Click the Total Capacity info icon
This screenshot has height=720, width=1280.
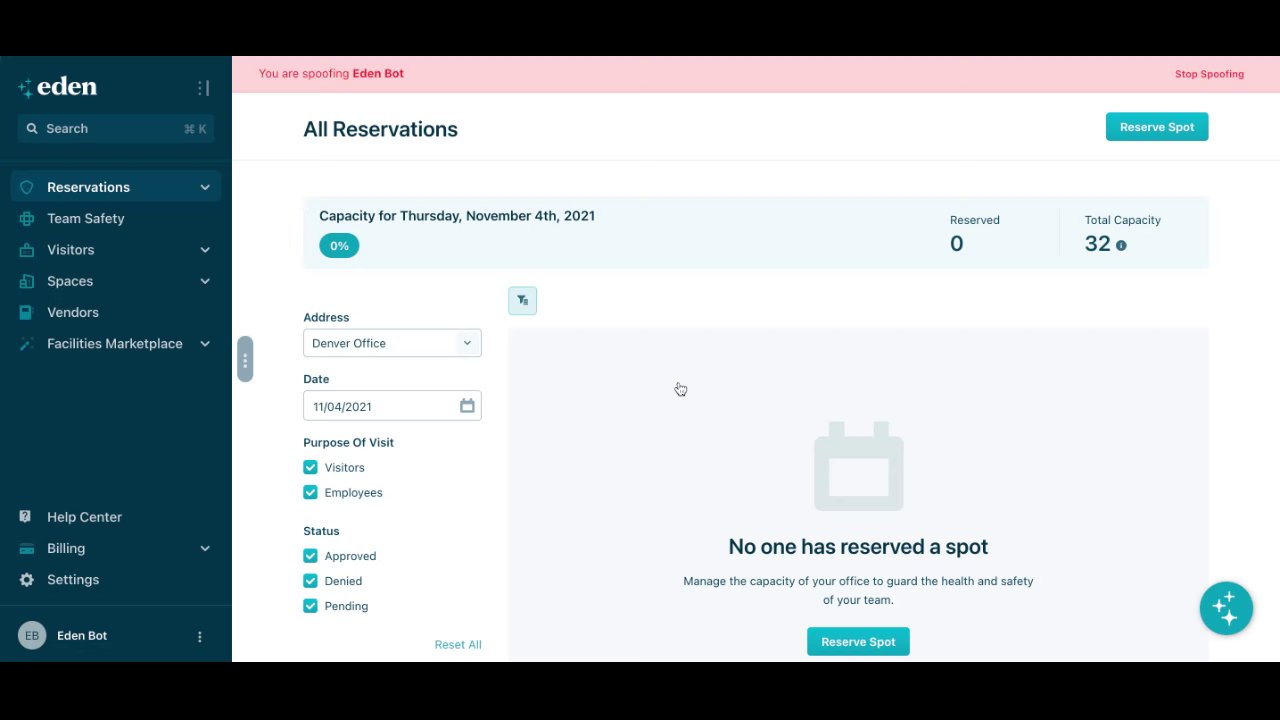pos(1121,245)
